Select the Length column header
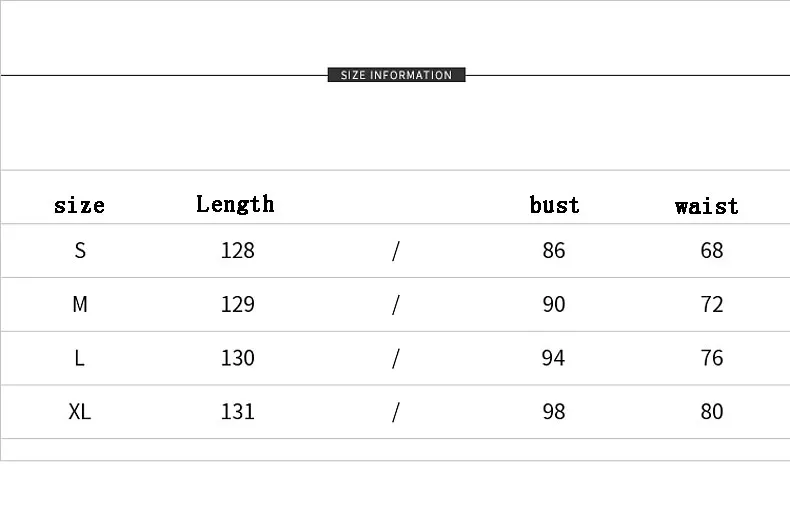The height and width of the screenshot is (514, 790). [235, 204]
